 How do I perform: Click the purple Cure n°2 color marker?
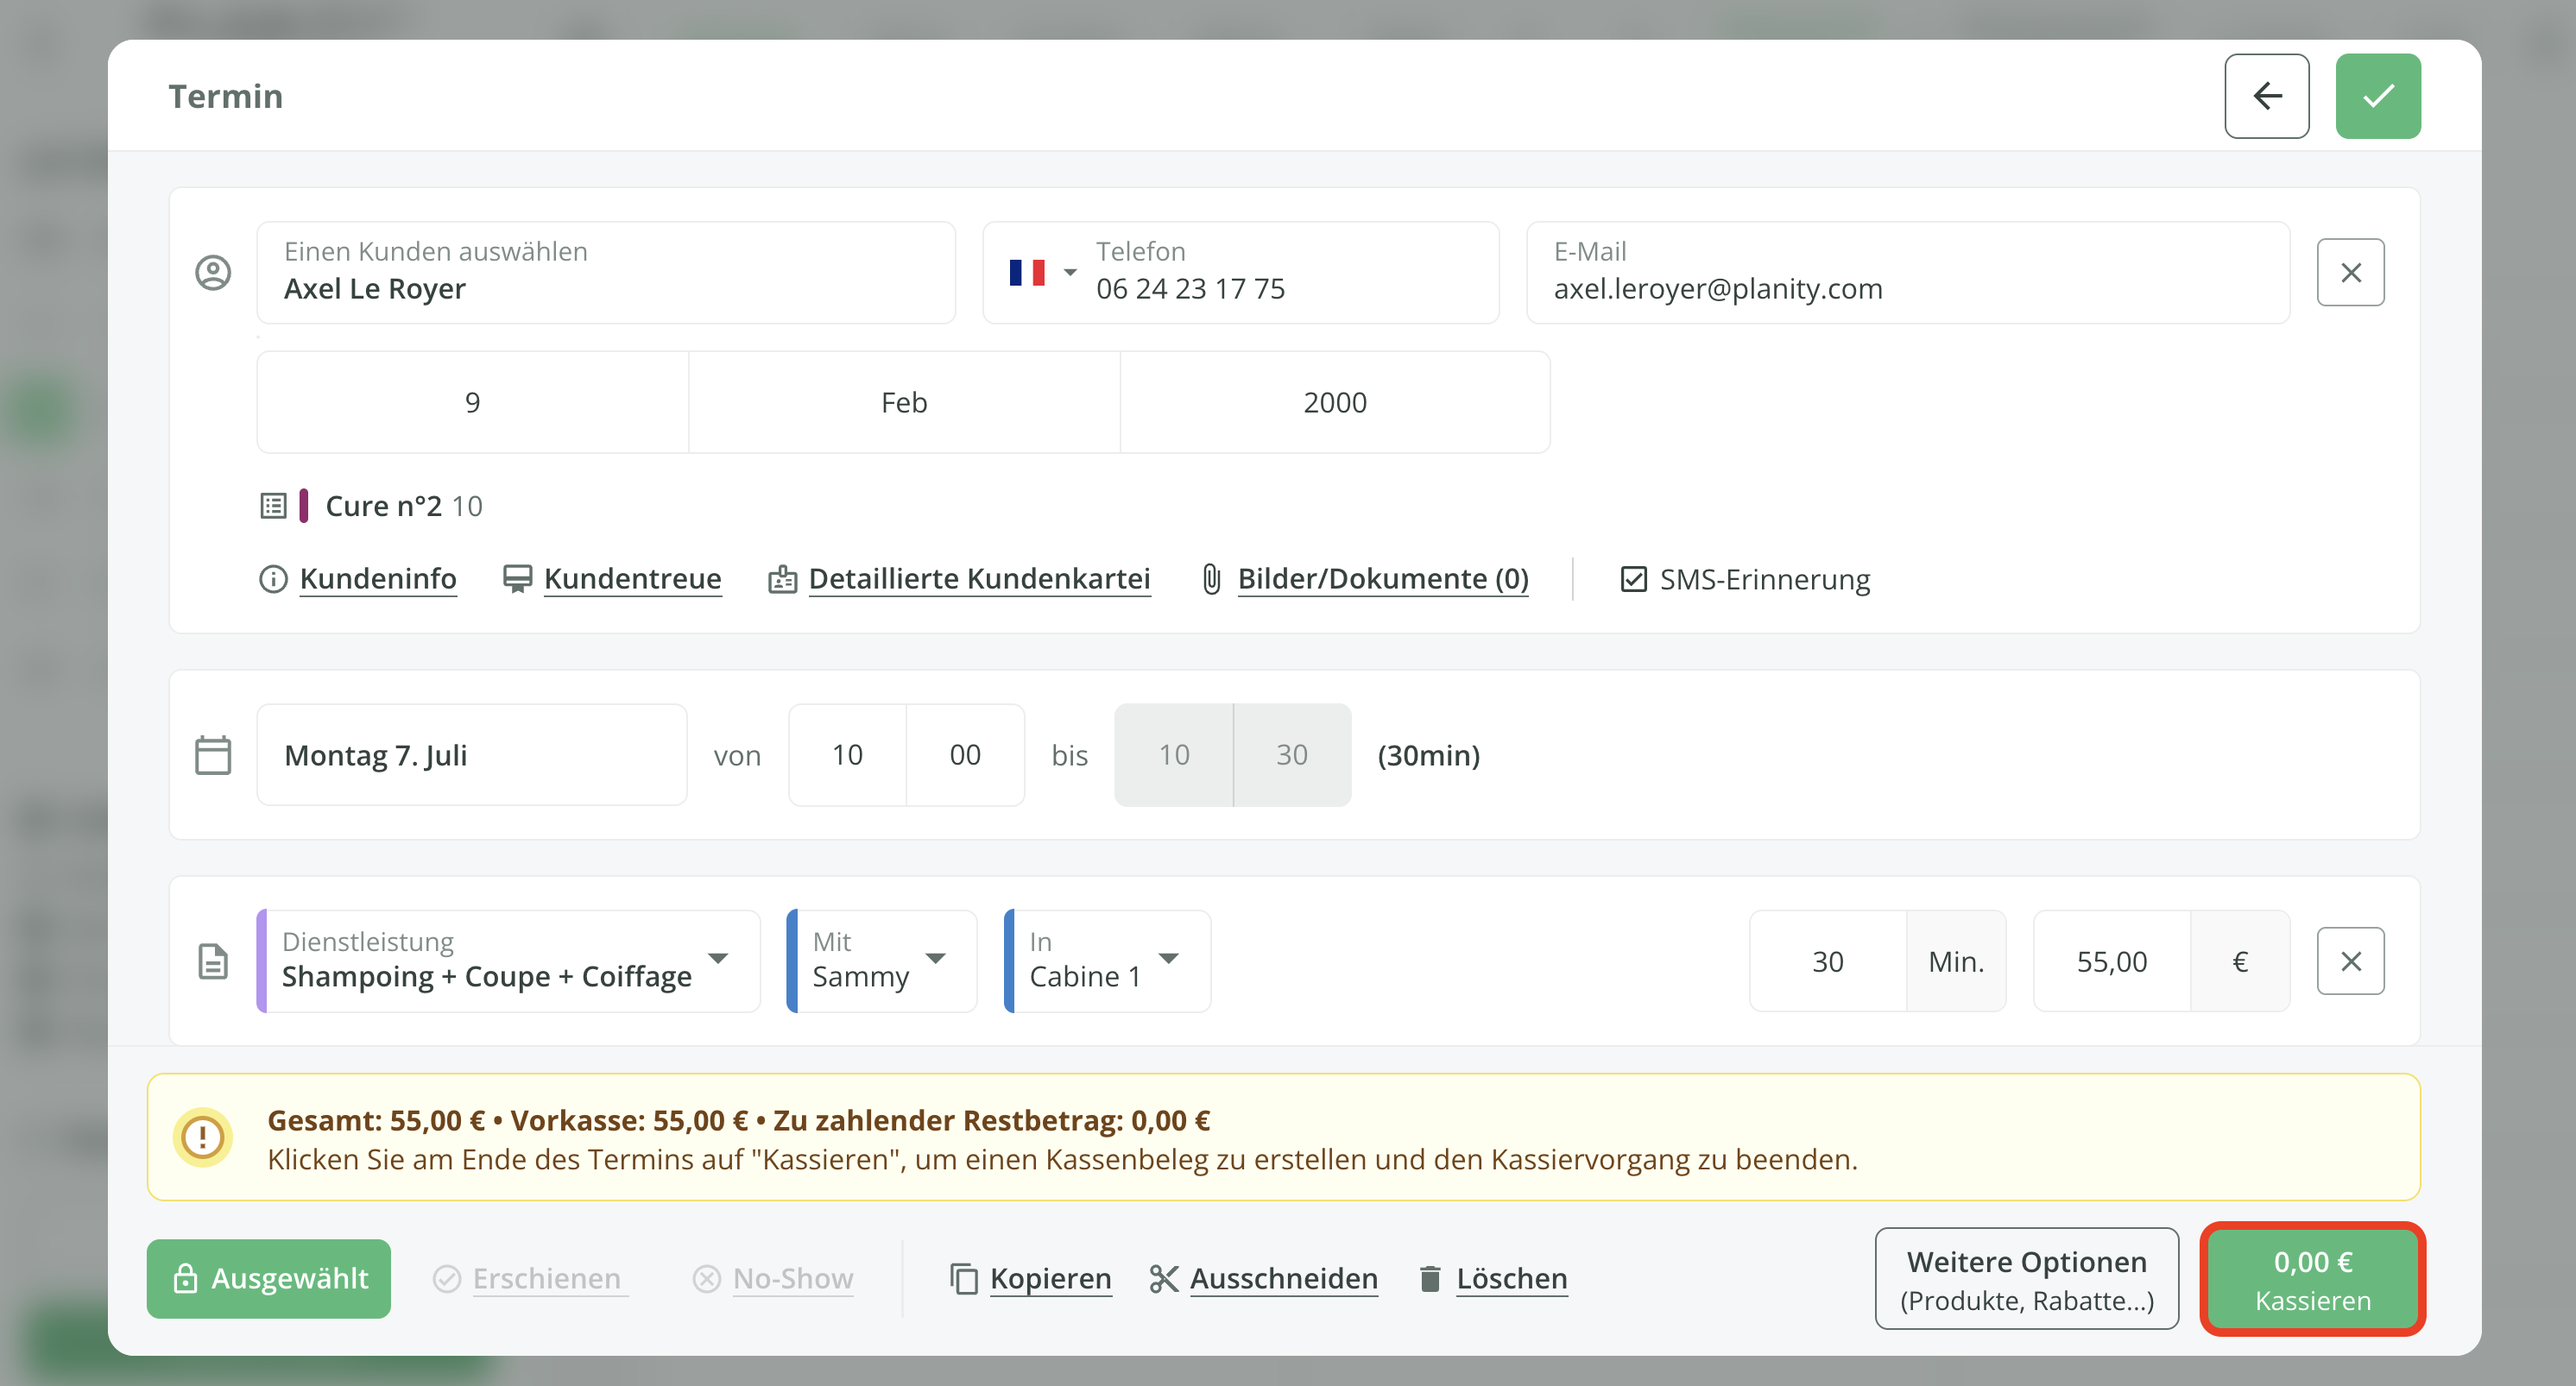point(304,506)
